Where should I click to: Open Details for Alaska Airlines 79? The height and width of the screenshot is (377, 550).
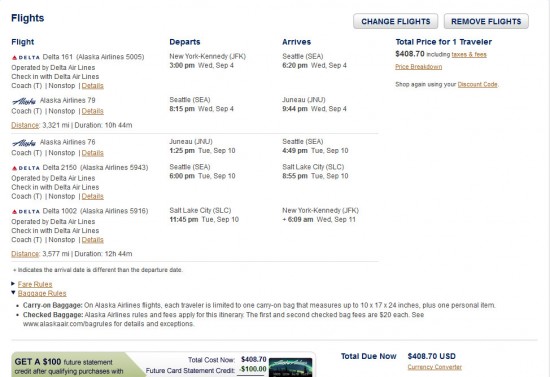[93, 111]
